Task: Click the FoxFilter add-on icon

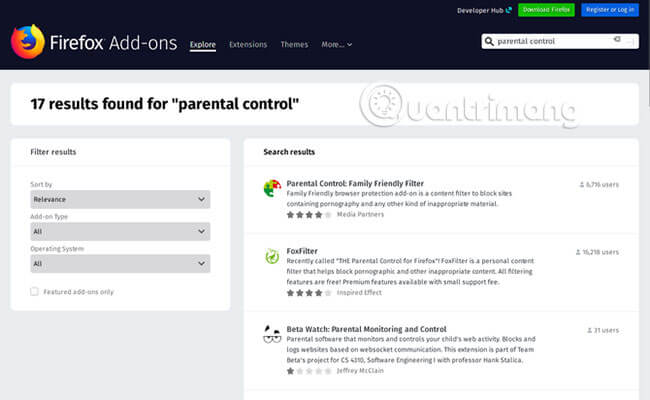Action: tap(271, 256)
